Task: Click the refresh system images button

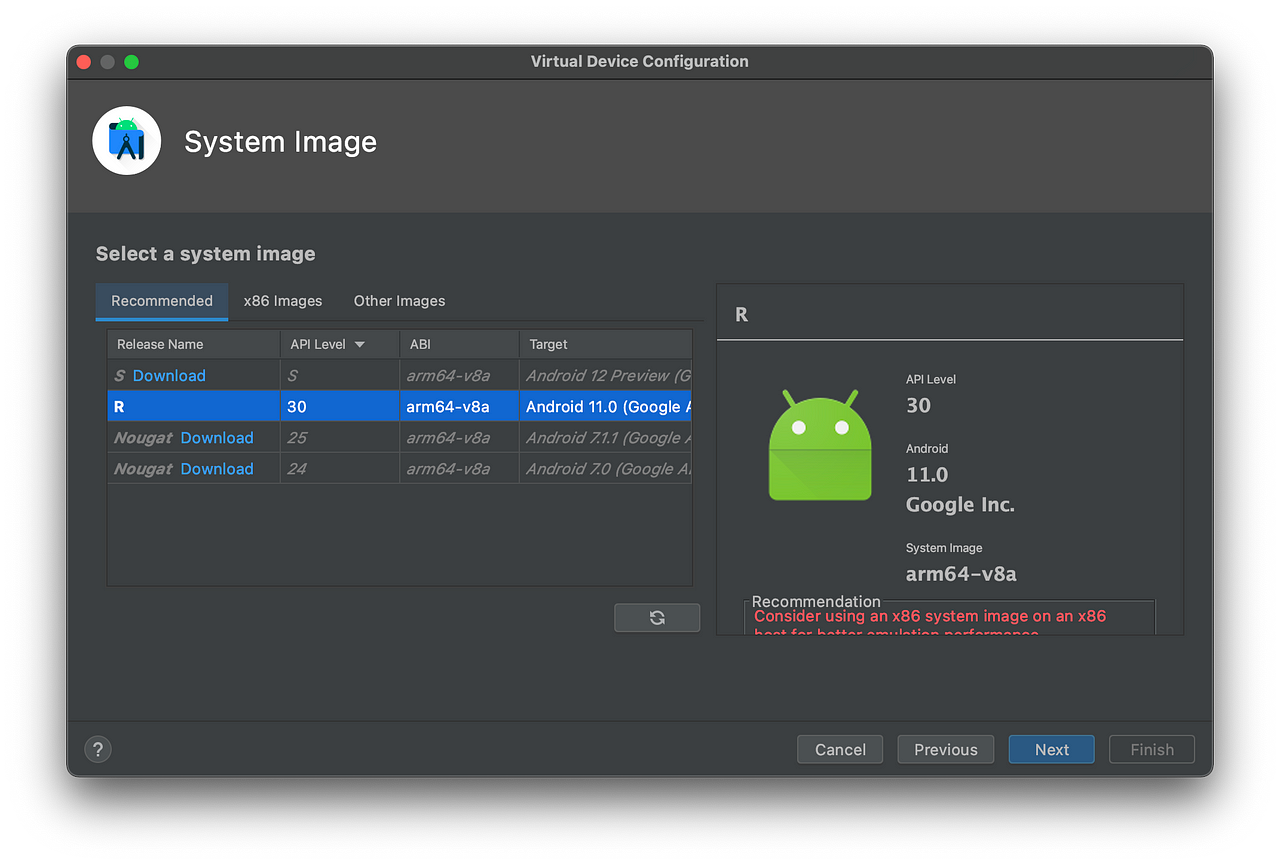Action: pos(657,618)
